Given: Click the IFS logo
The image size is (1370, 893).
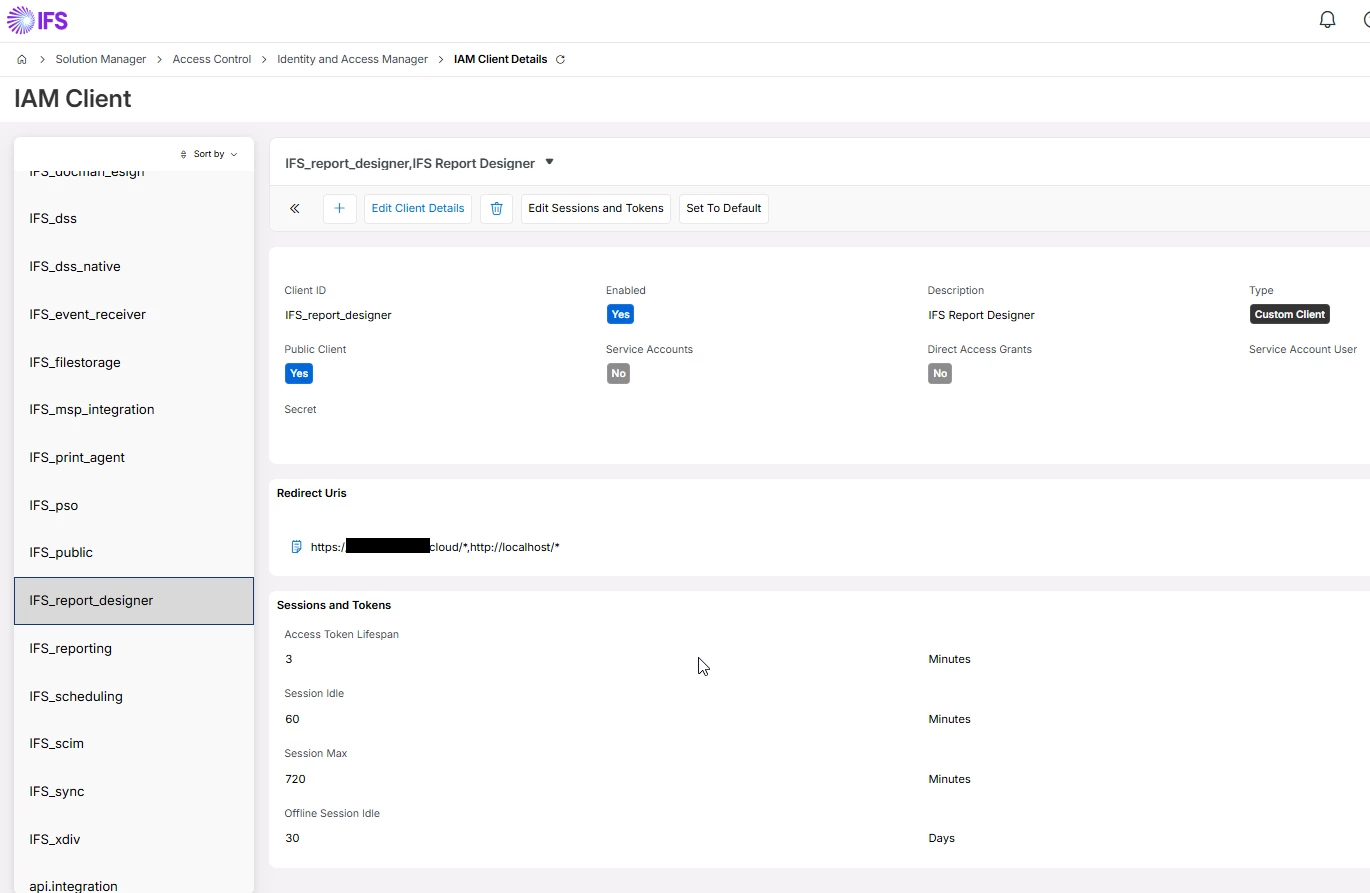Looking at the screenshot, I should pos(38,20).
